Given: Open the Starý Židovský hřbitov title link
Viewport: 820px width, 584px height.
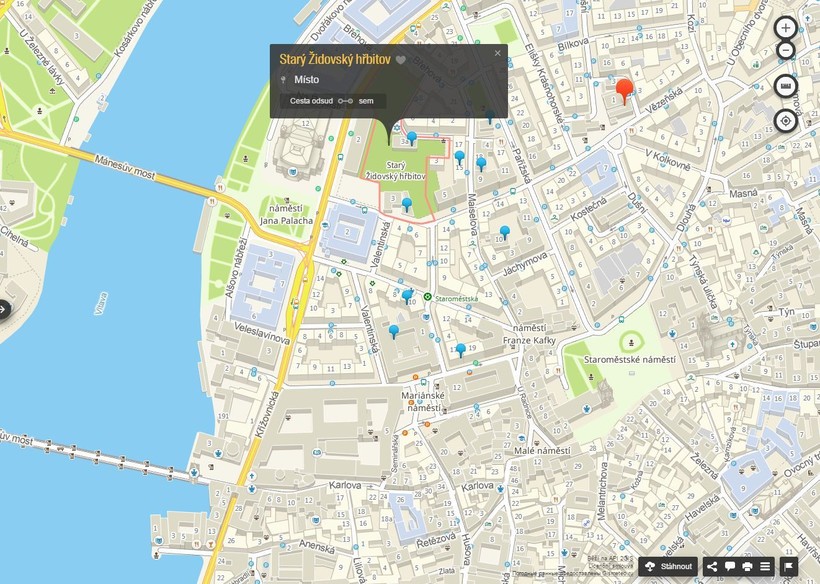Looking at the screenshot, I should pos(335,59).
